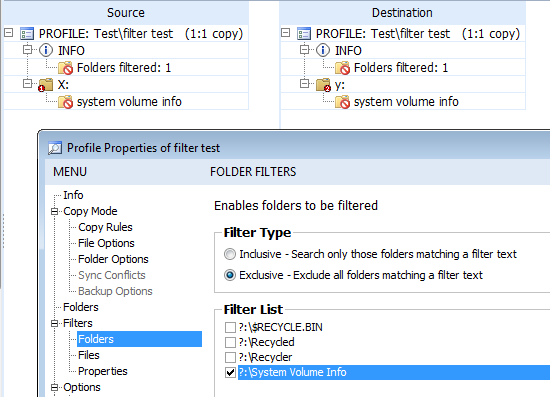
Task: Open File Options in the menu
Action: tap(106, 243)
